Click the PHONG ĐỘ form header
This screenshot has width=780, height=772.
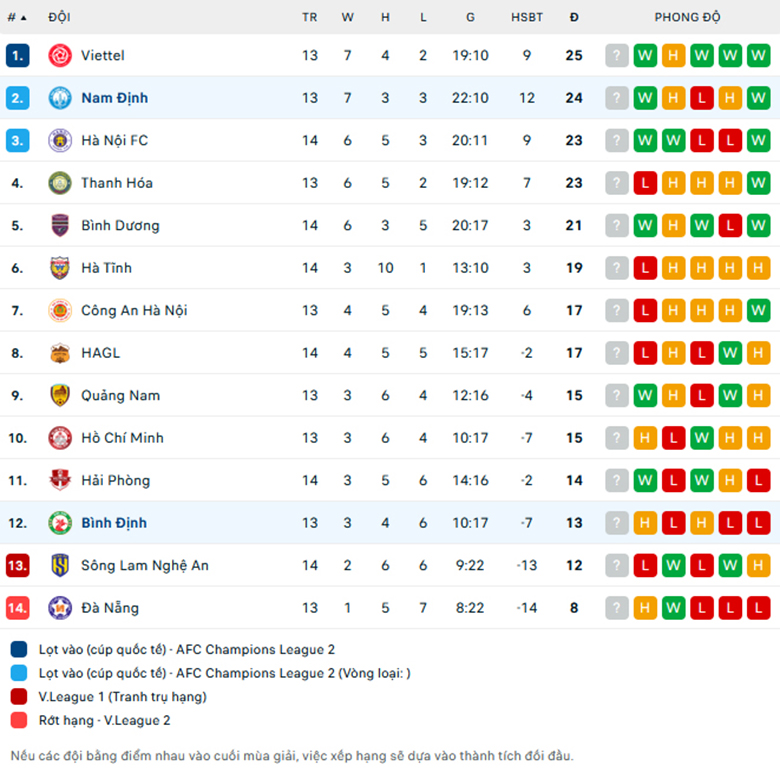point(687,17)
